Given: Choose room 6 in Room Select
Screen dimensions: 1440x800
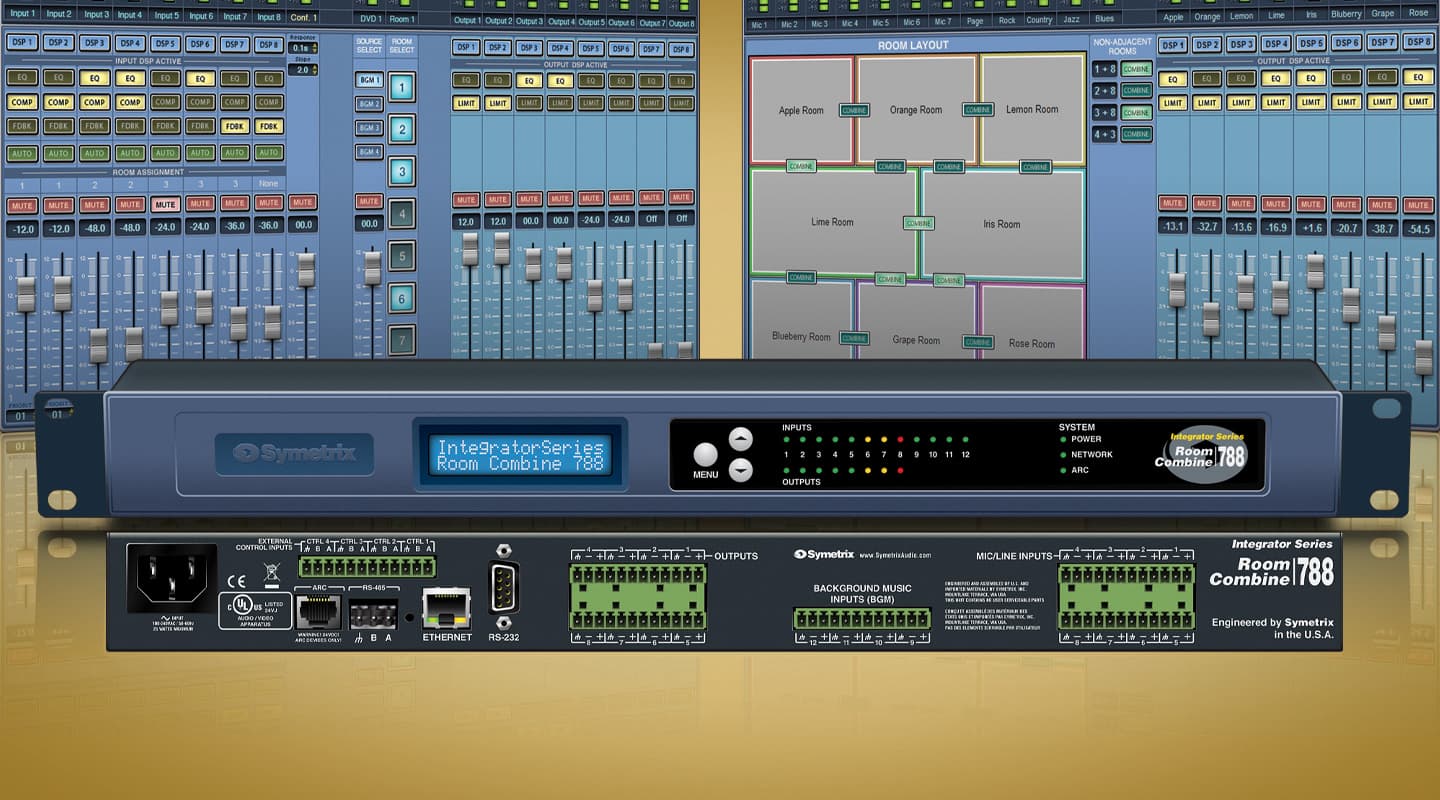Looking at the screenshot, I should click(x=402, y=298).
